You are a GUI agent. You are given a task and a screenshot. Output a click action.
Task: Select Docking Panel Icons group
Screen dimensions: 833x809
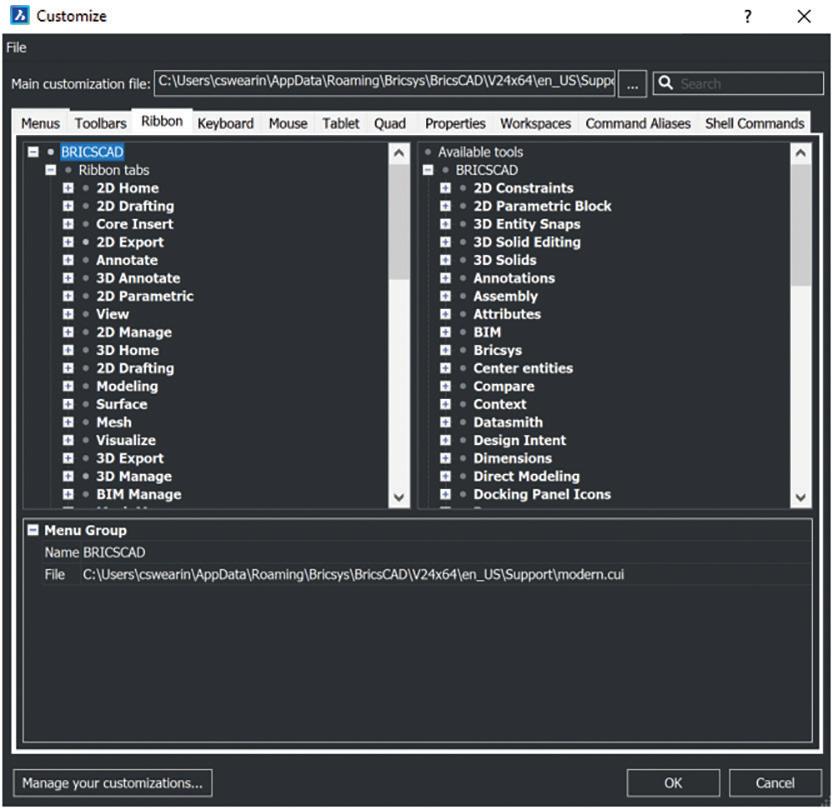(542, 495)
